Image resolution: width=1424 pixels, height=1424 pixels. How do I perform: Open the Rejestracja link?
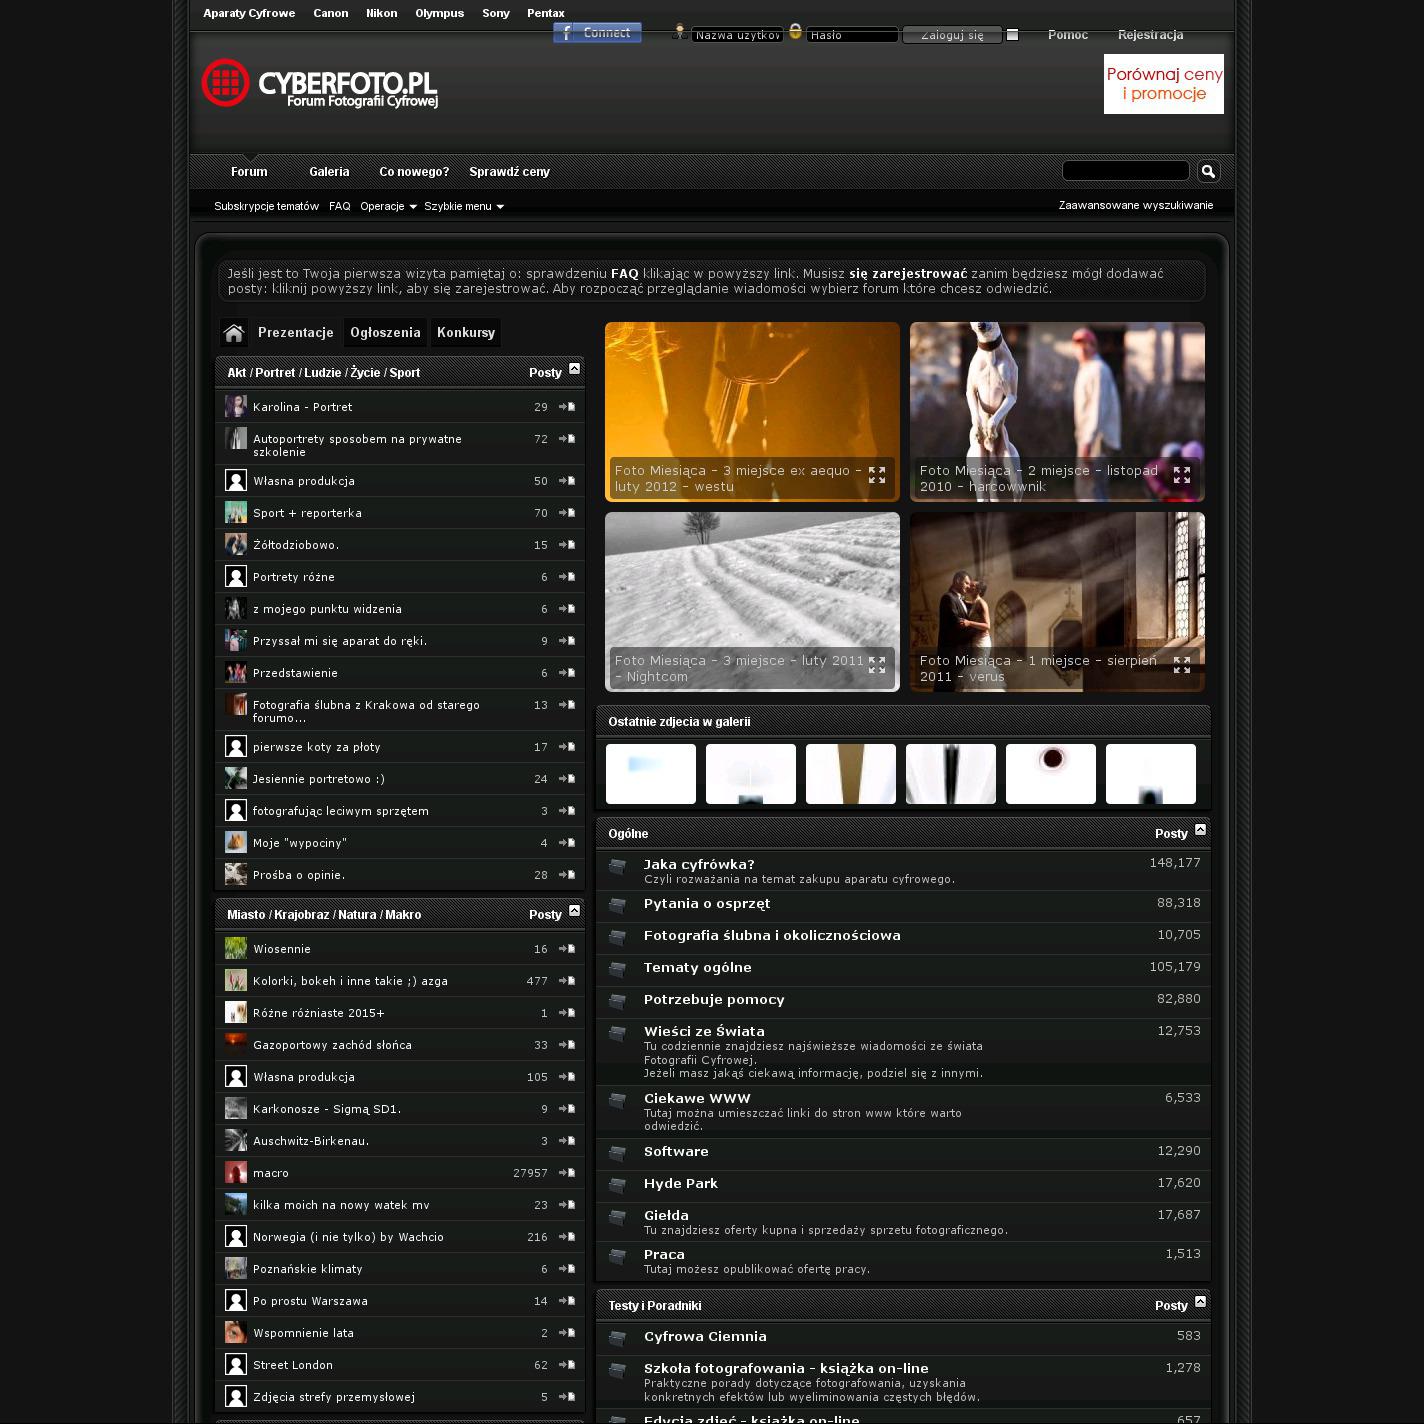(x=1150, y=35)
